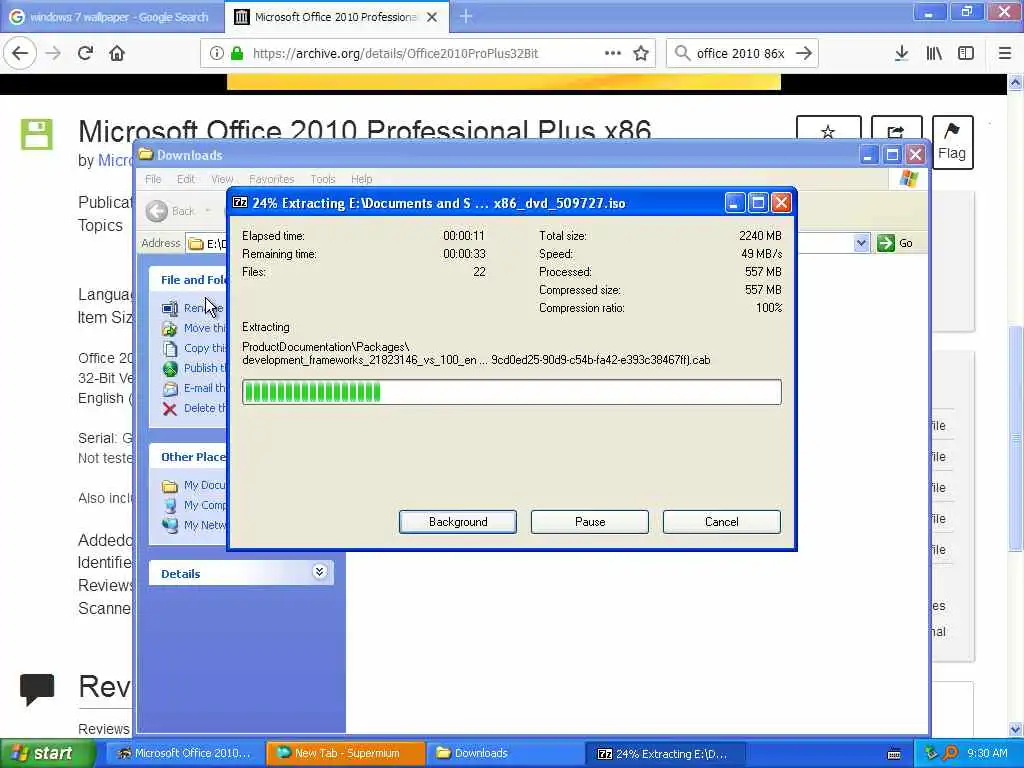
Task: Click the Windows Start button
Action: pos(47,753)
